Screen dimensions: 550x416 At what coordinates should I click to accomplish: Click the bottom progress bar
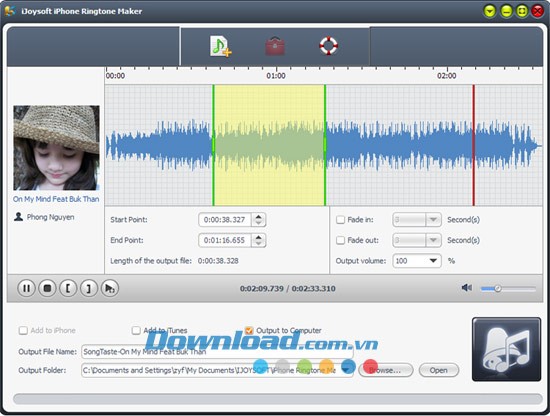[x=277, y=399]
